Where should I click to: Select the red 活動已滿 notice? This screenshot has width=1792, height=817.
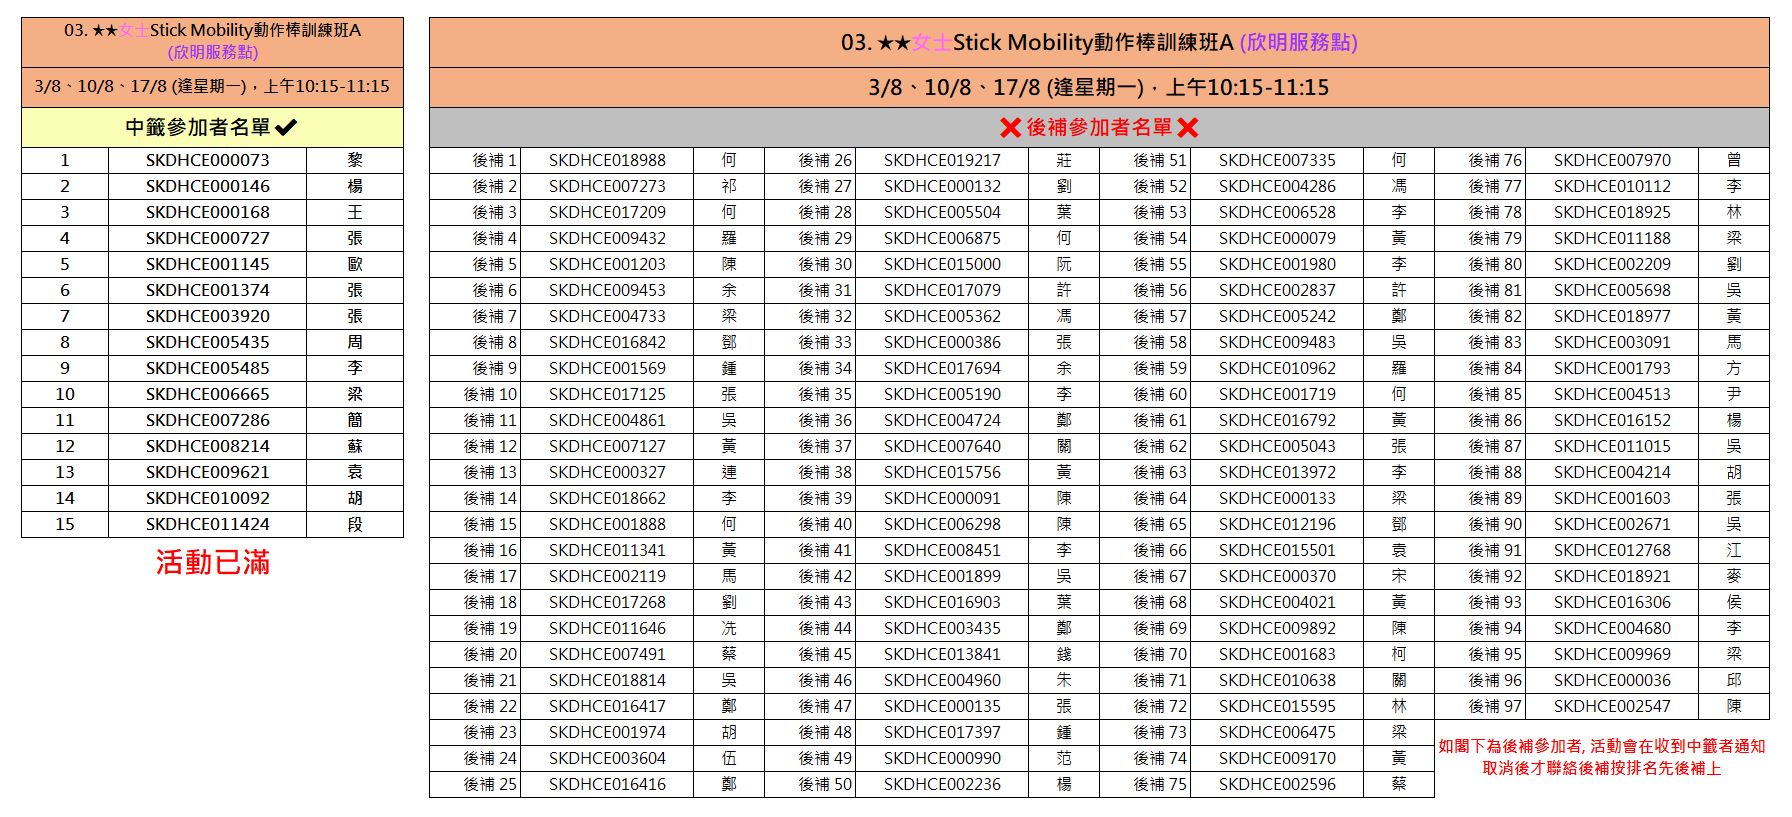pyautogui.click(x=212, y=562)
